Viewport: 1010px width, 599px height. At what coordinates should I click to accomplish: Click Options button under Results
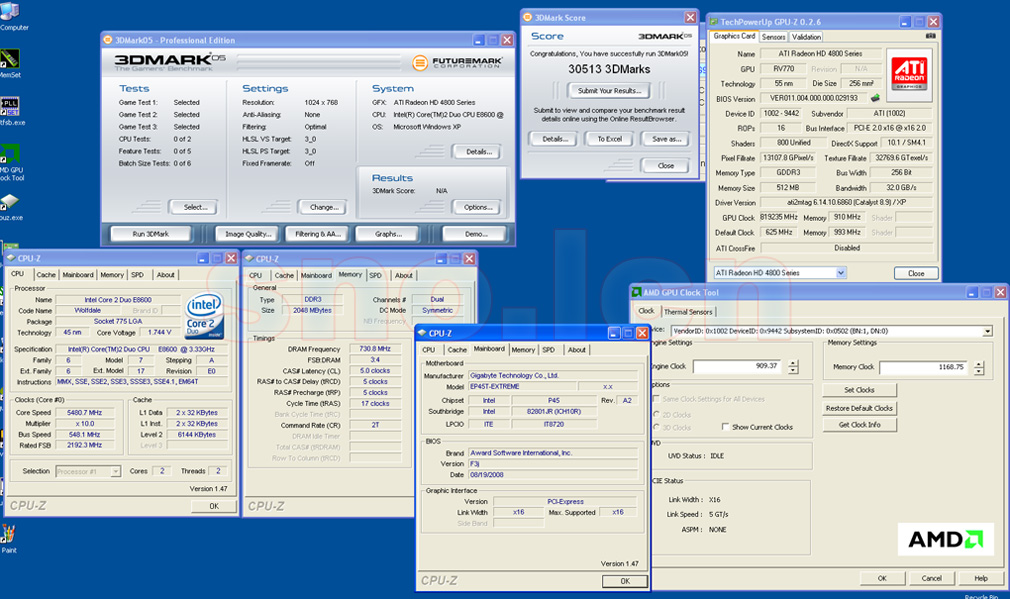(477, 207)
